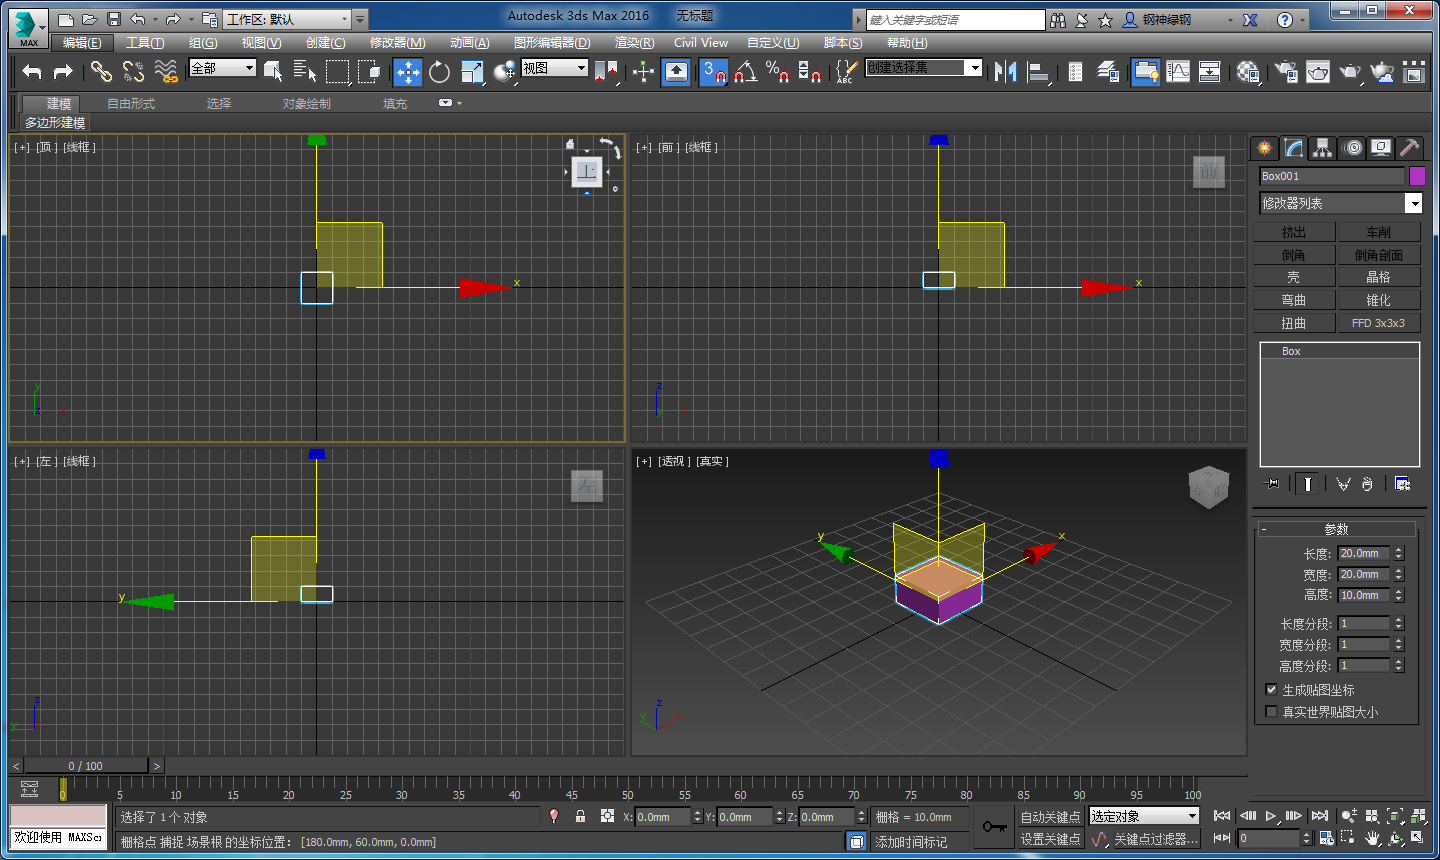Open the 编辑(E) menu
The height and width of the screenshot is (860, 1440).
tap(82, 42)
